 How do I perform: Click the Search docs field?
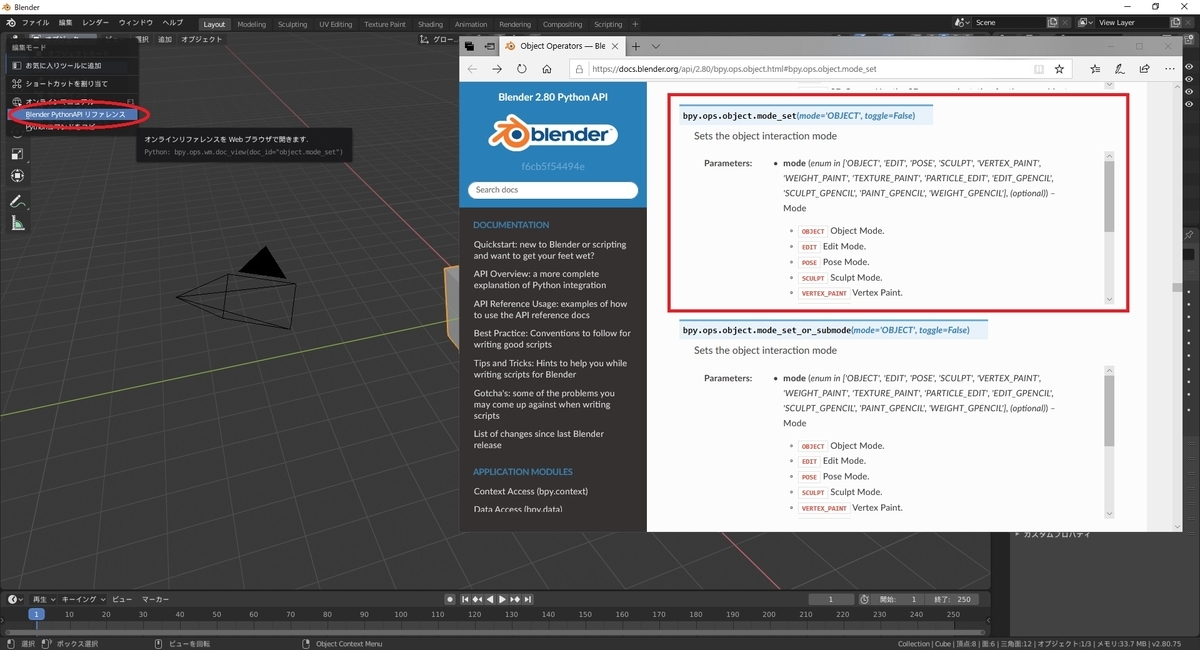point(553,189)
